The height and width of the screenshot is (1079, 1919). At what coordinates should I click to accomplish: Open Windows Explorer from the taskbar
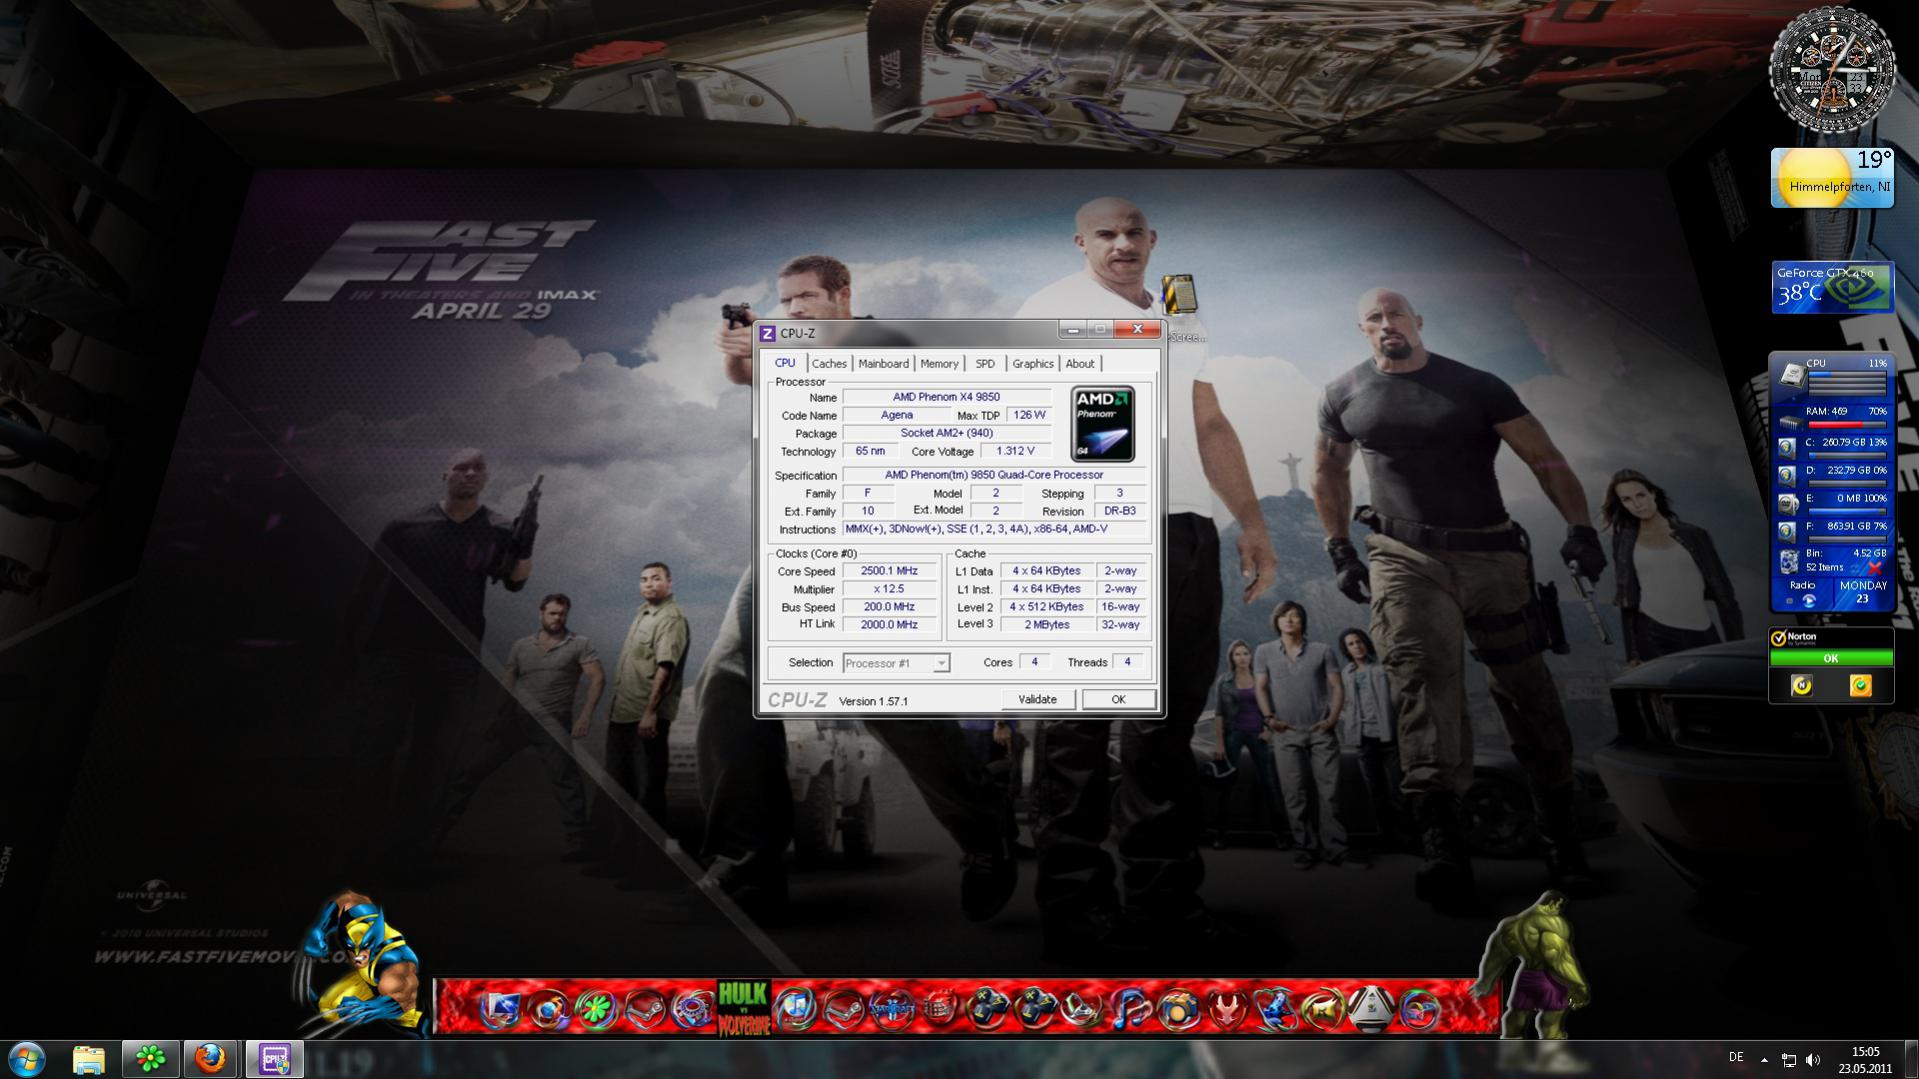click(x=88, y=1059)
